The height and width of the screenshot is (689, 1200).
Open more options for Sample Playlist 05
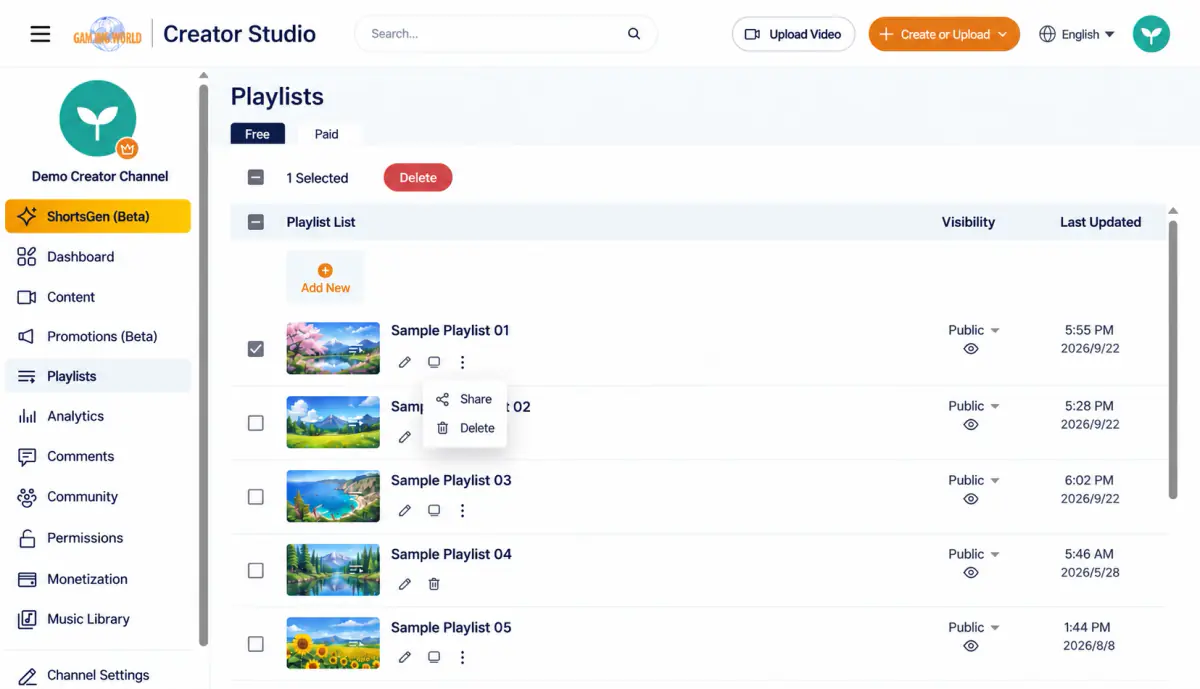[x=462, y=657]
